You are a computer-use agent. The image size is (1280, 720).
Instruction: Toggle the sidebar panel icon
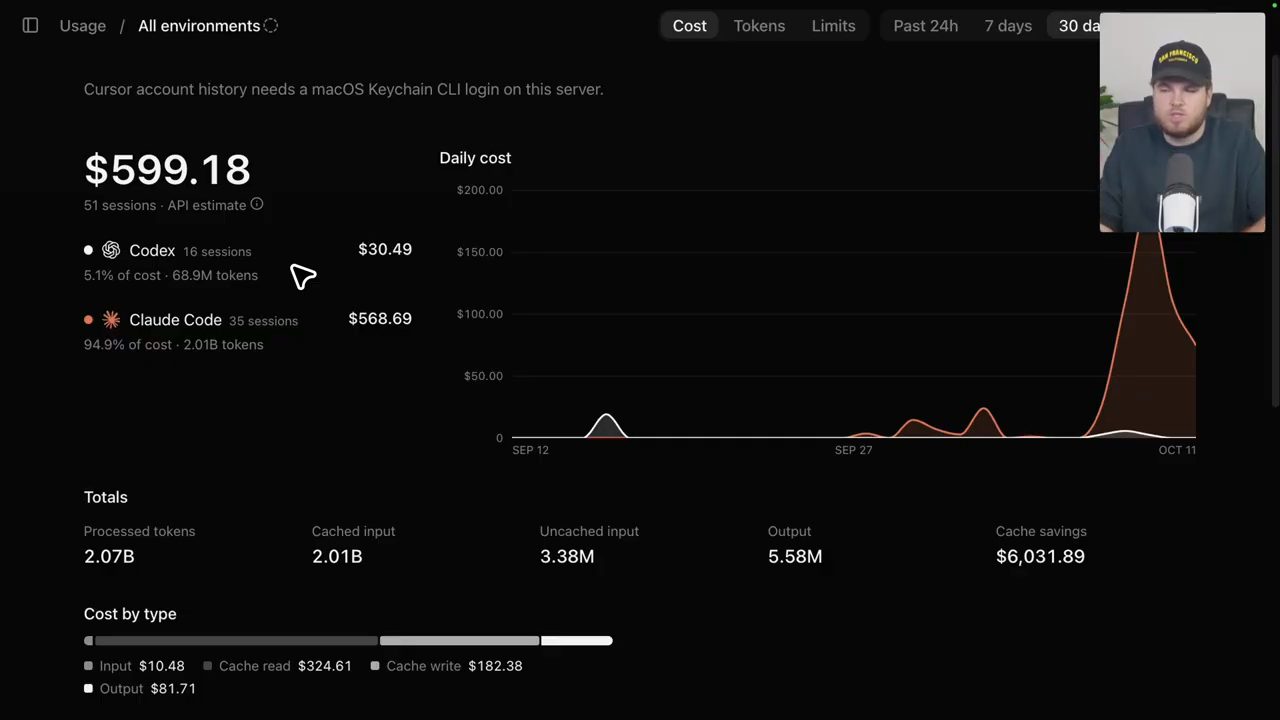(x=30, y=25)
